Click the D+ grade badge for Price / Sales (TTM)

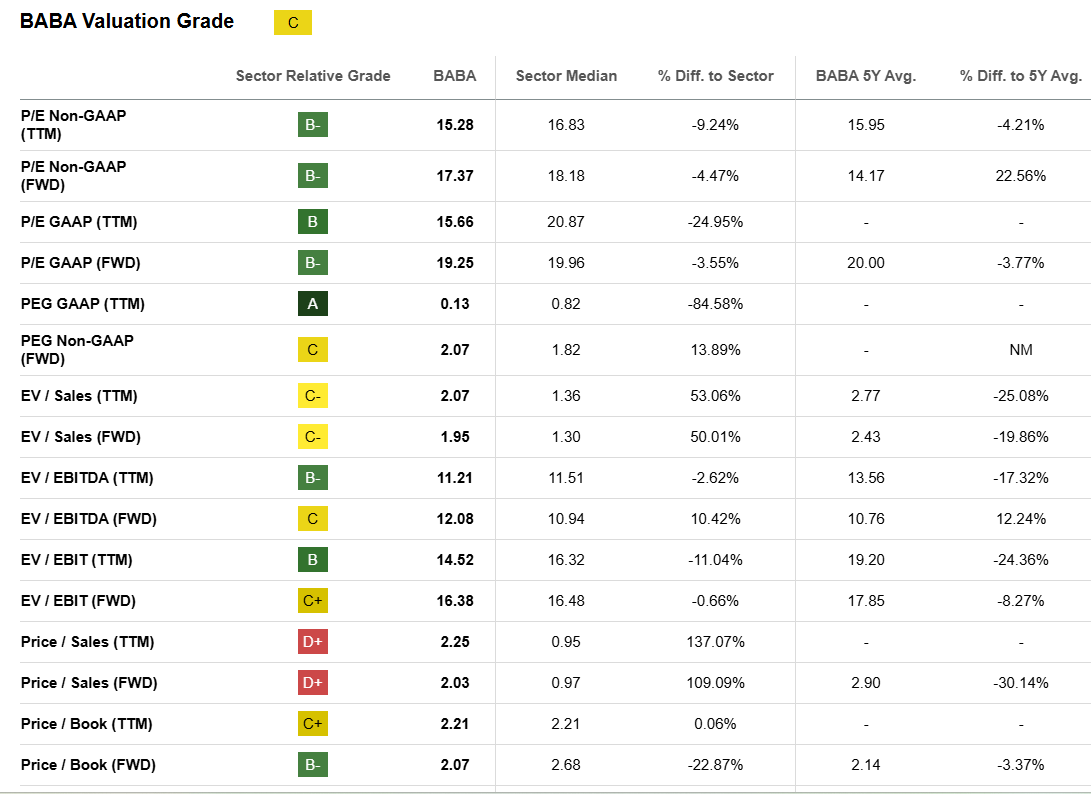point(313,642)
